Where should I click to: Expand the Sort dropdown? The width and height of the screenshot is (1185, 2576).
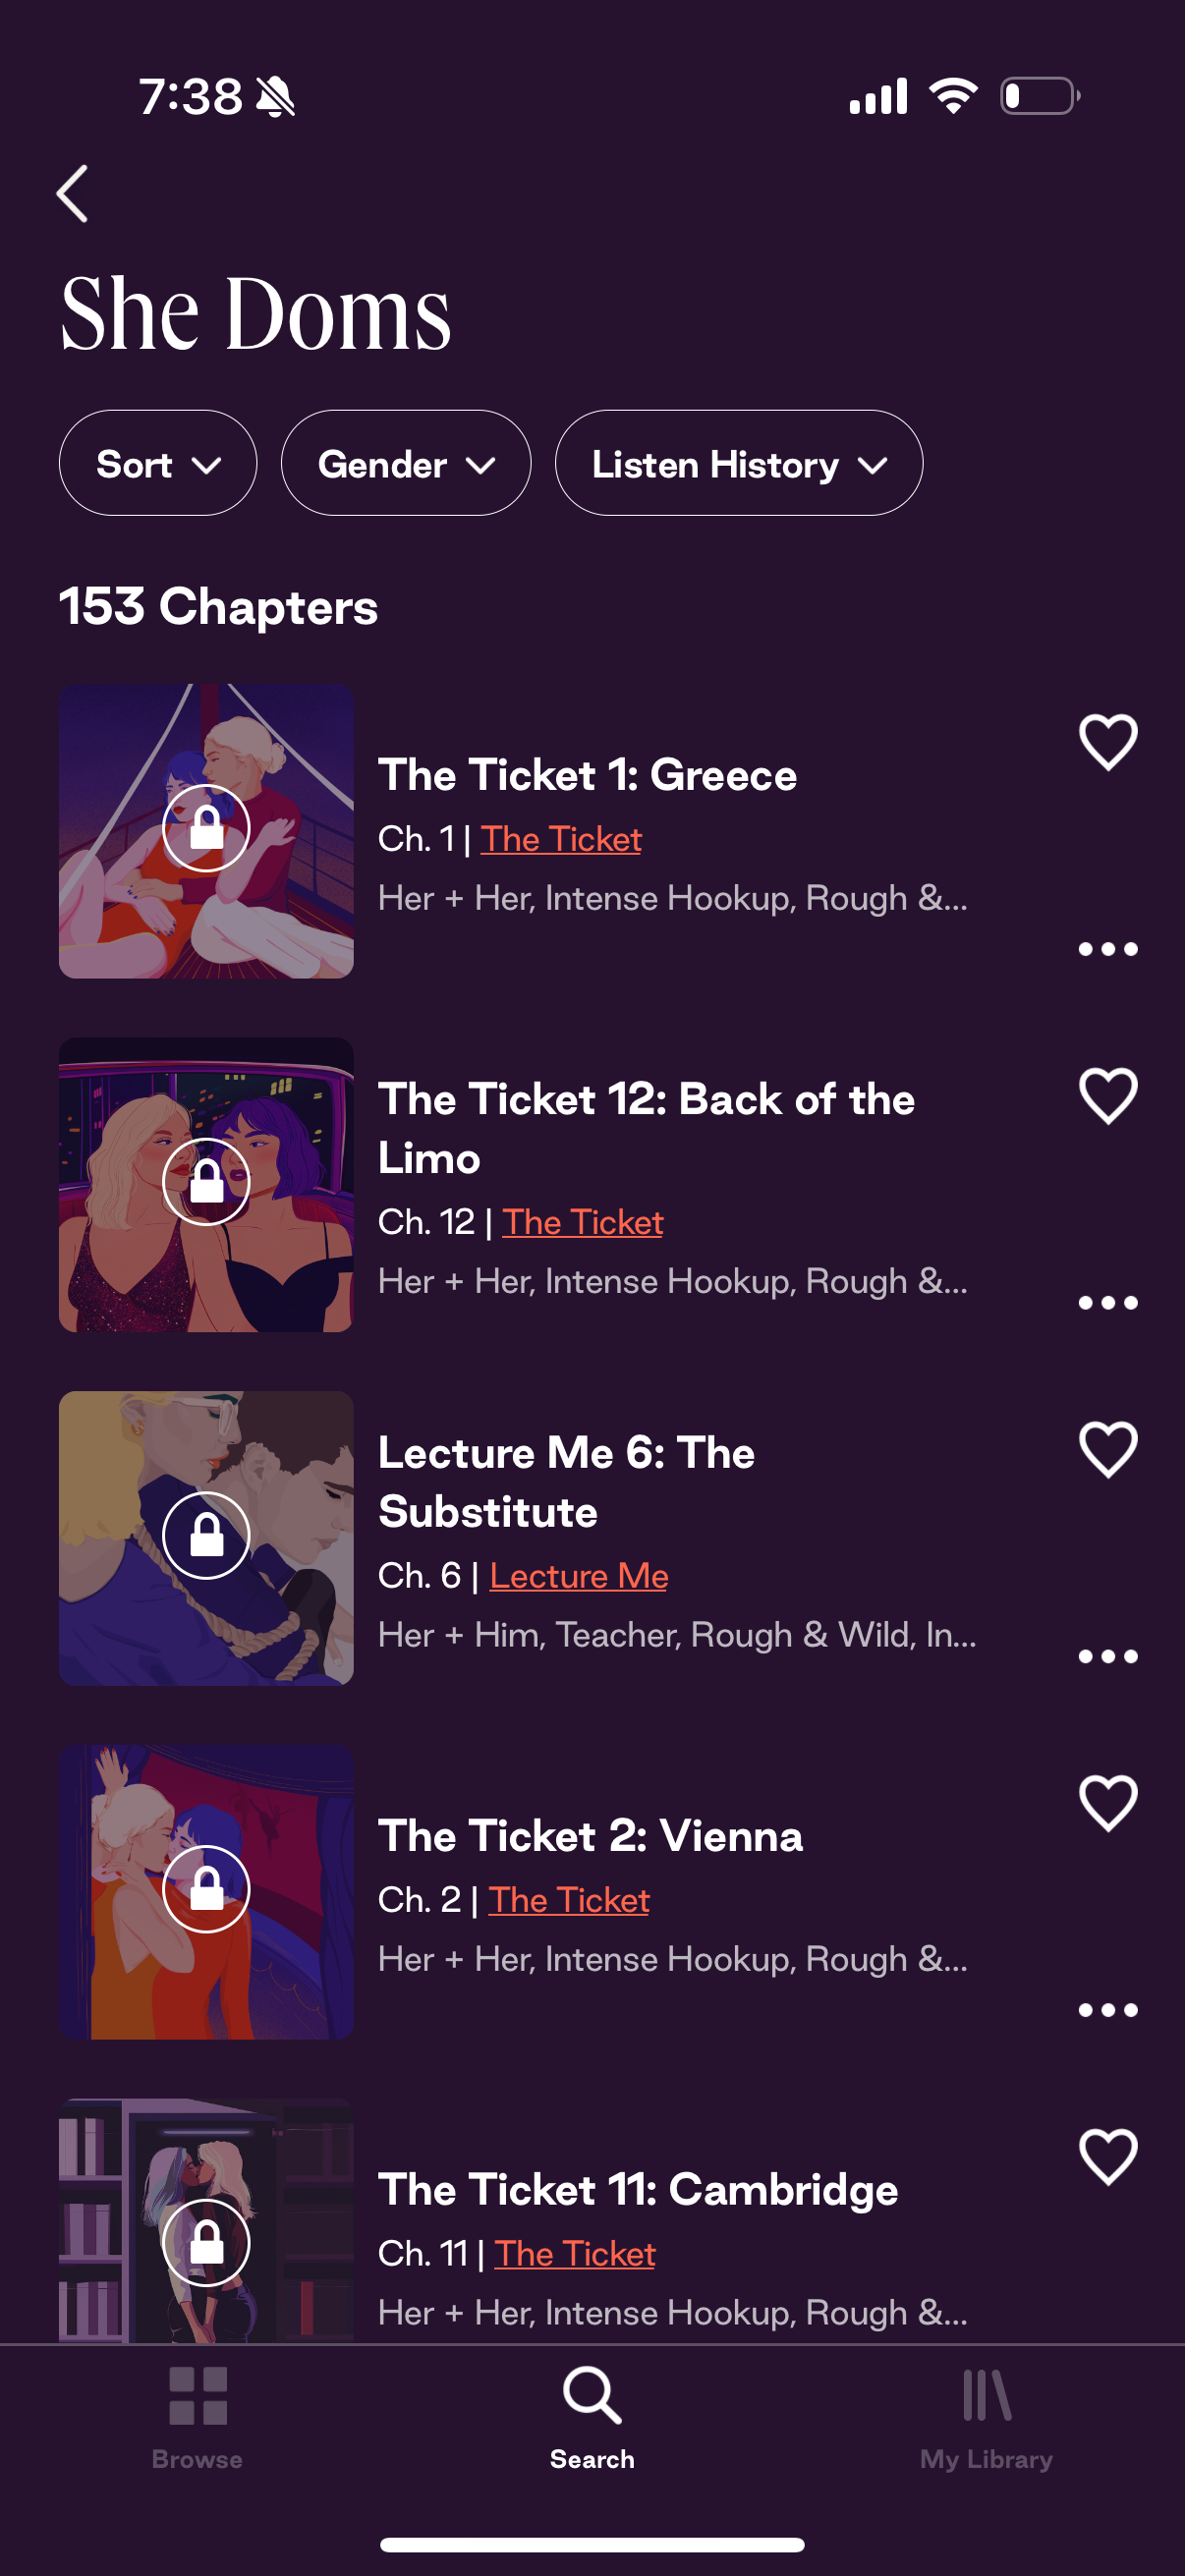click(x=158, y=464)
